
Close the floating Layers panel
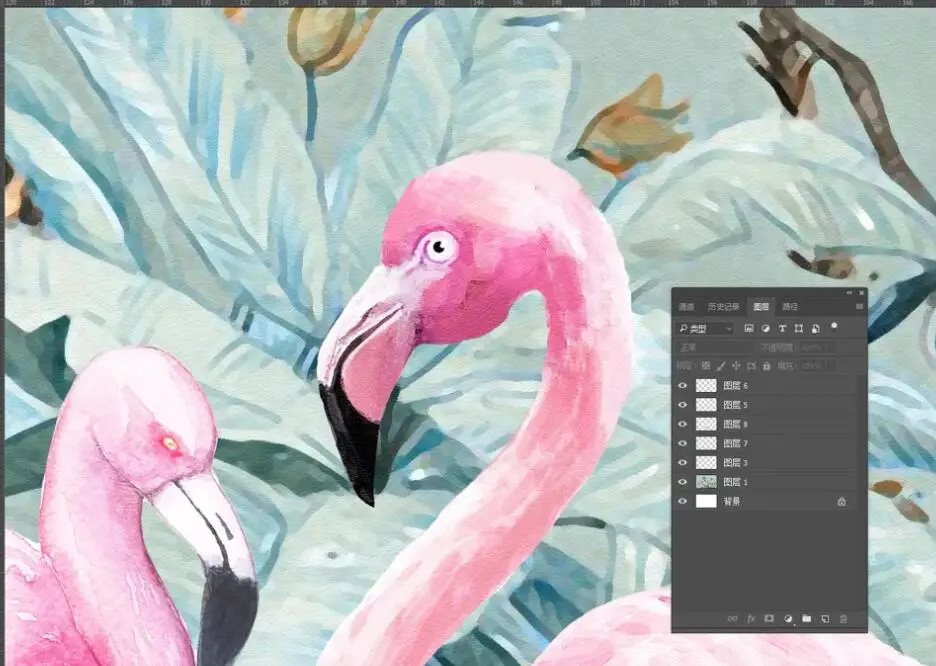tap(861, 293)
